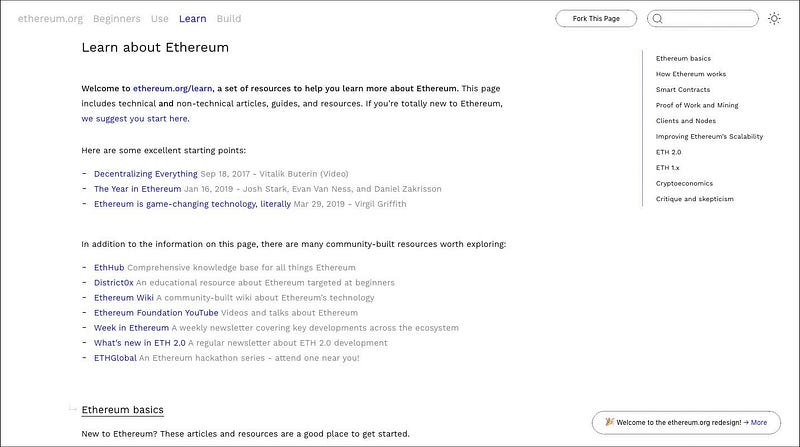Viewport: 800px width, 447px height.
Task: Open 'Ethereum is game-changing technology, literally' link
Action: (192, 204)
